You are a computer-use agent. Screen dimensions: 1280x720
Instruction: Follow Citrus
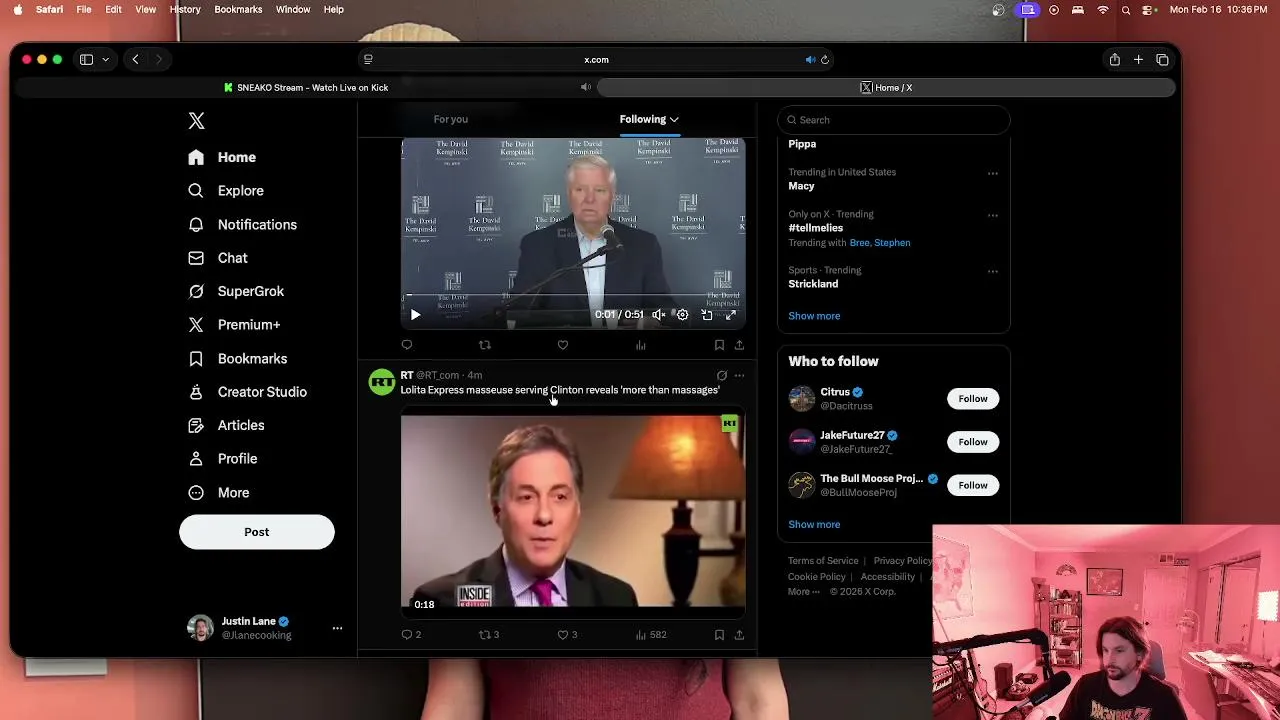click(x=972, y=399)
